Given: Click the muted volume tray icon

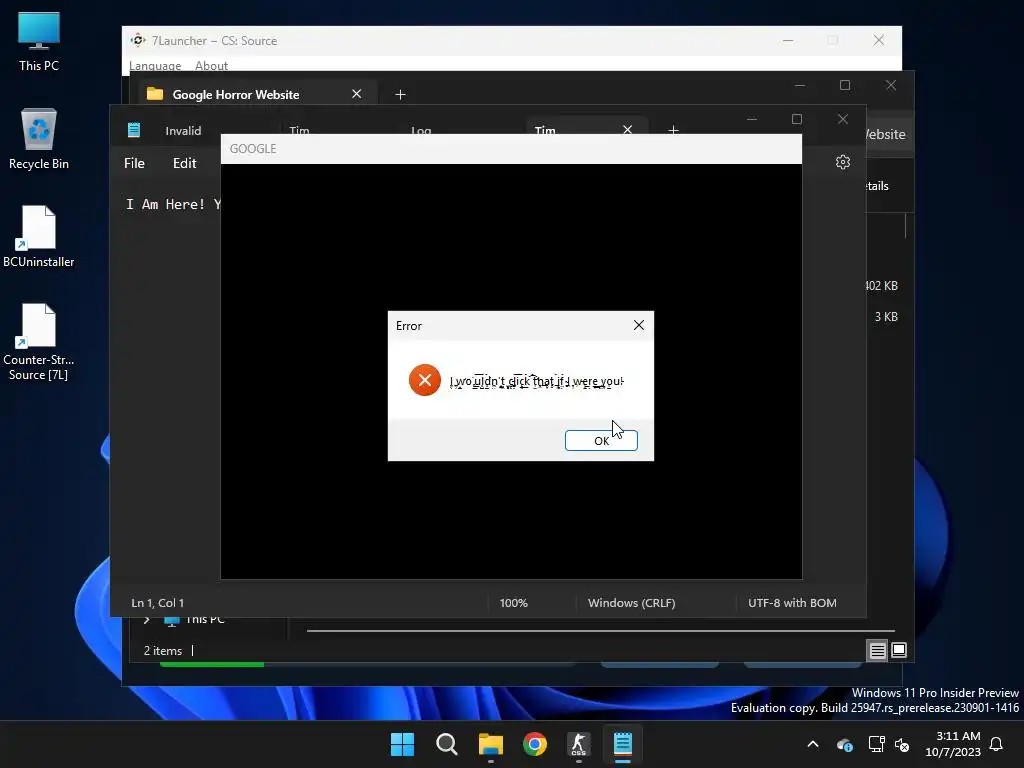Looking at the screenshot, I should click(x=903, y=744).
